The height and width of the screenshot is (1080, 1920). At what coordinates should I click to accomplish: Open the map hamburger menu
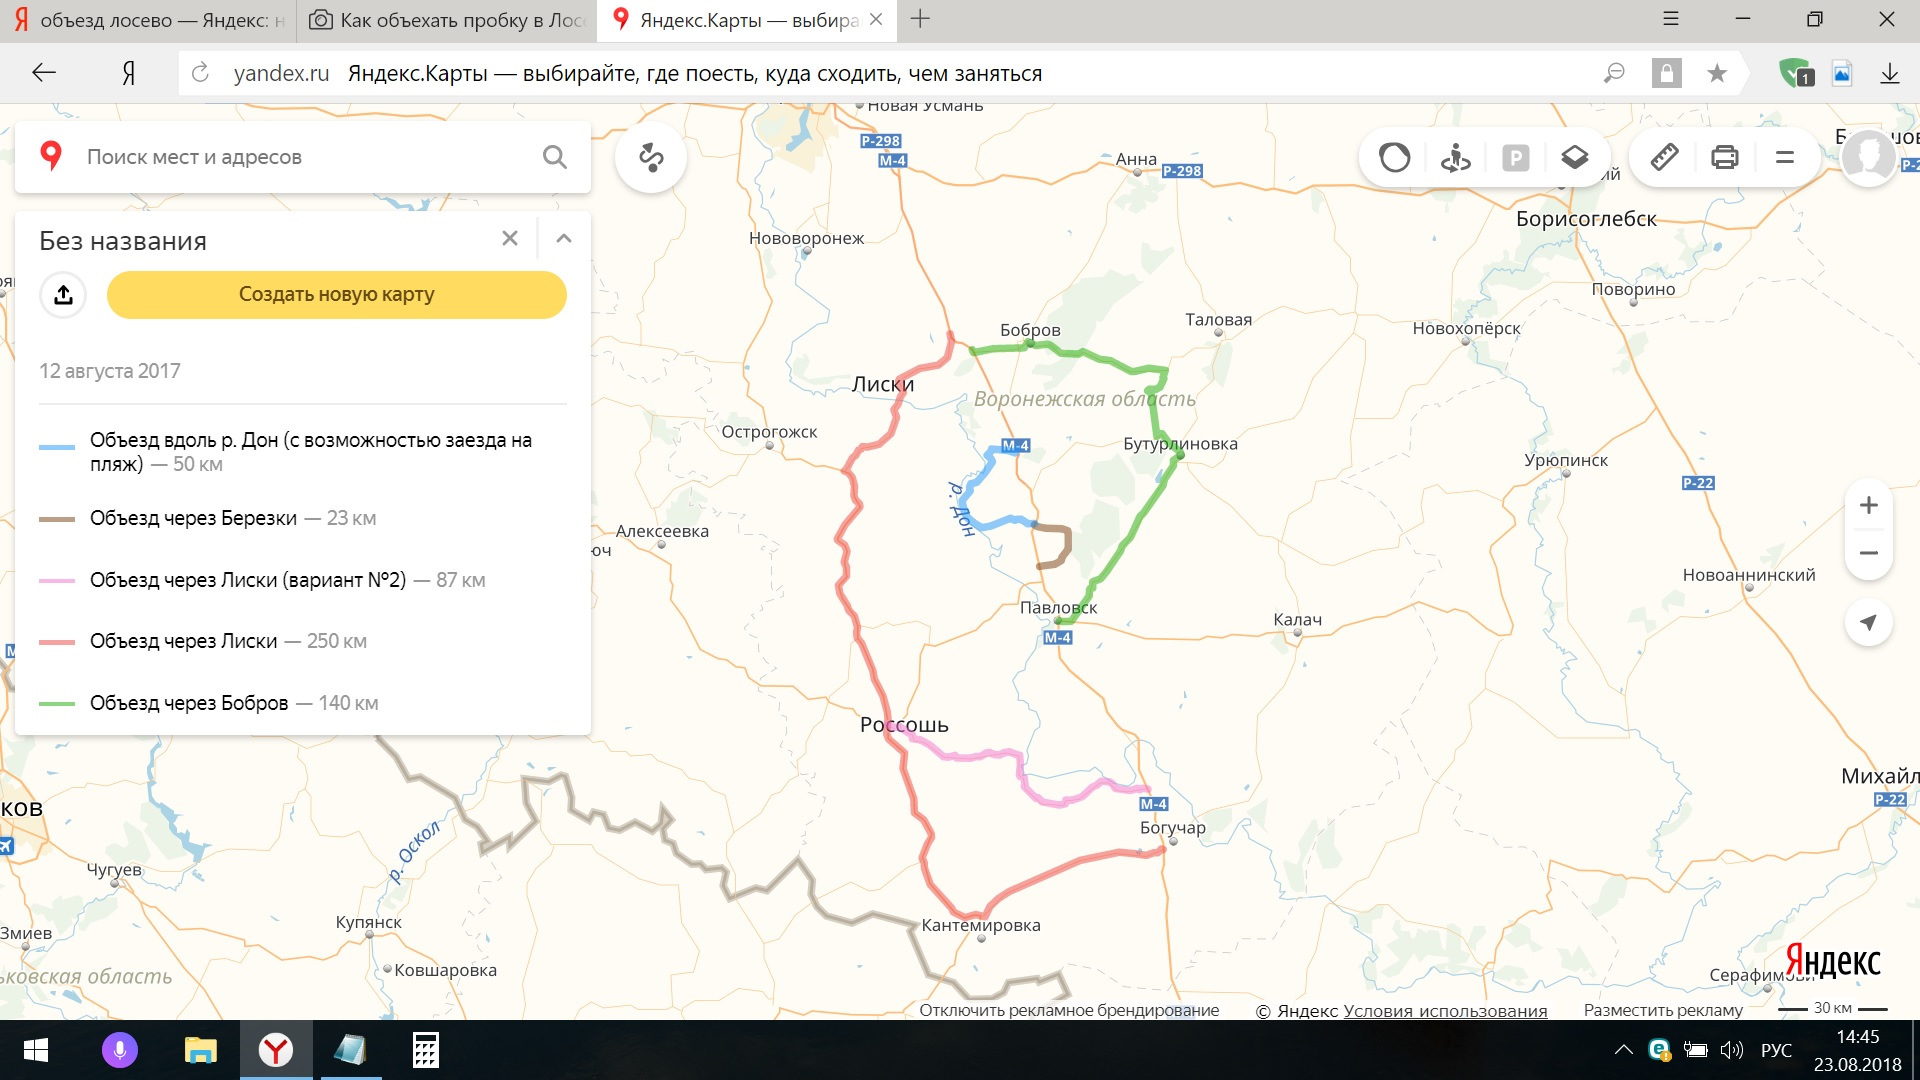tap(1784, 157)
